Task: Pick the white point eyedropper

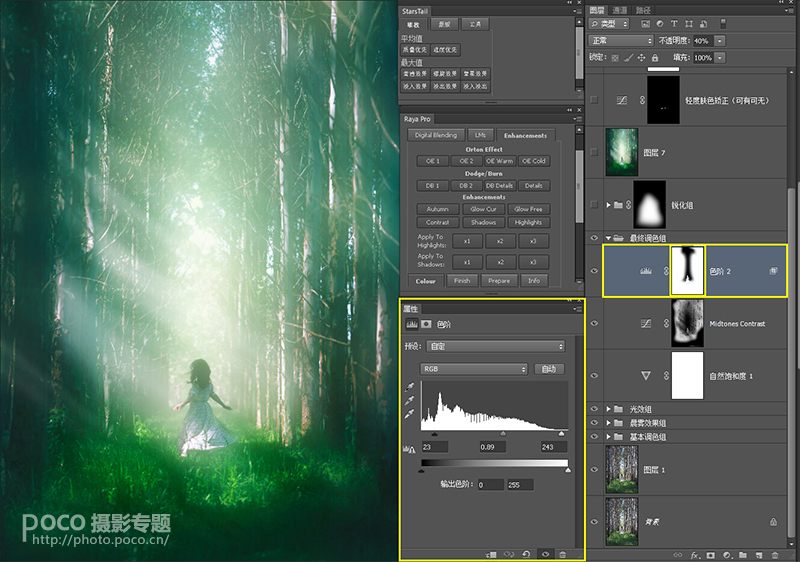Action: tap(410, 414)
